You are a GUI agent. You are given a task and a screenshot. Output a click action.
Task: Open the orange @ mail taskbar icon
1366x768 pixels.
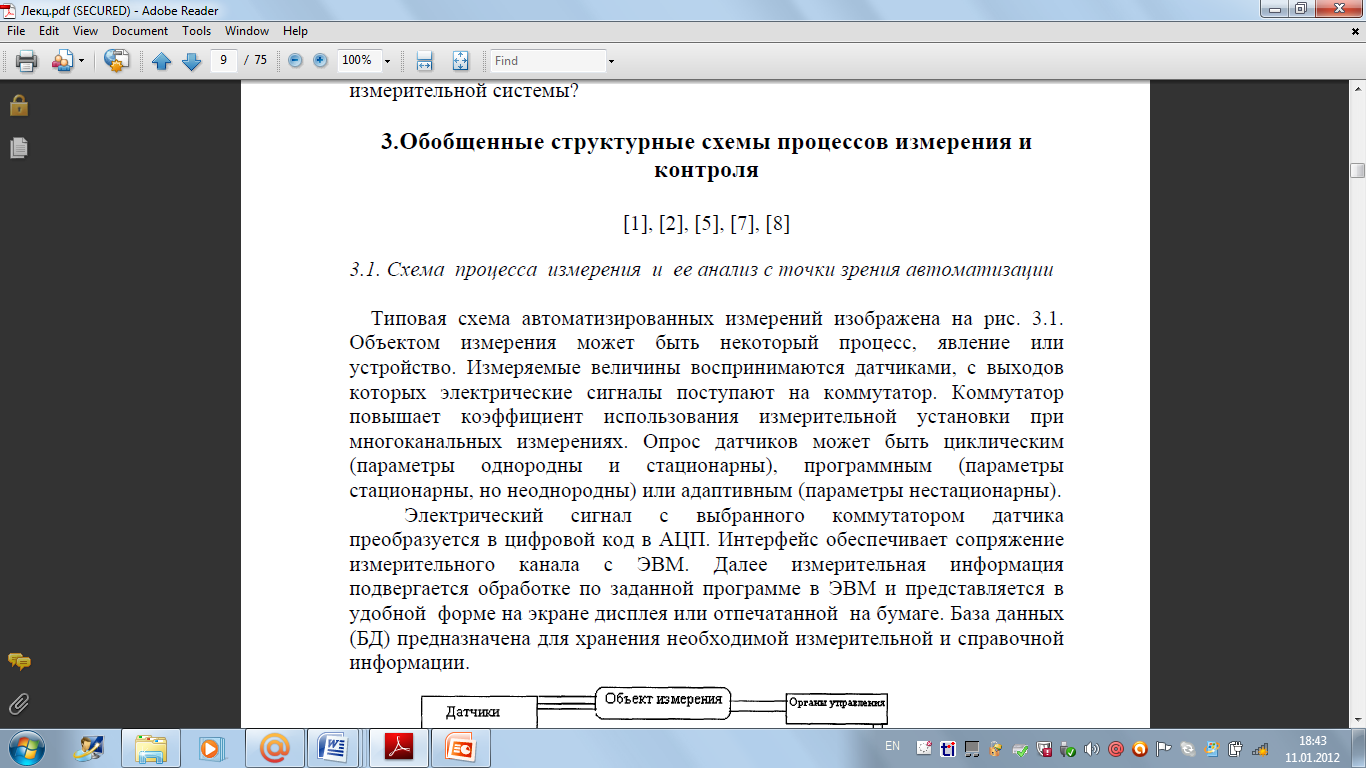pyautogui.click(x=273, y=748)
